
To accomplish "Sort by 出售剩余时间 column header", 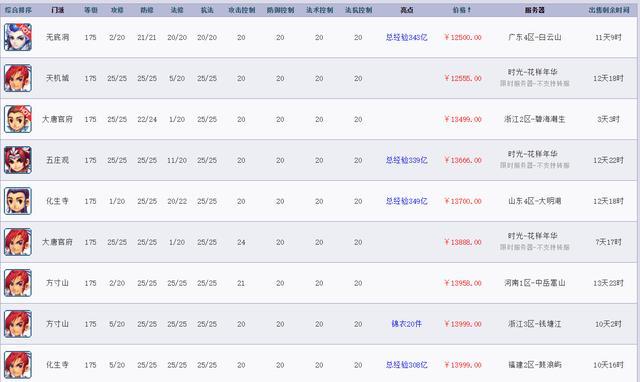I will point(609,10).
